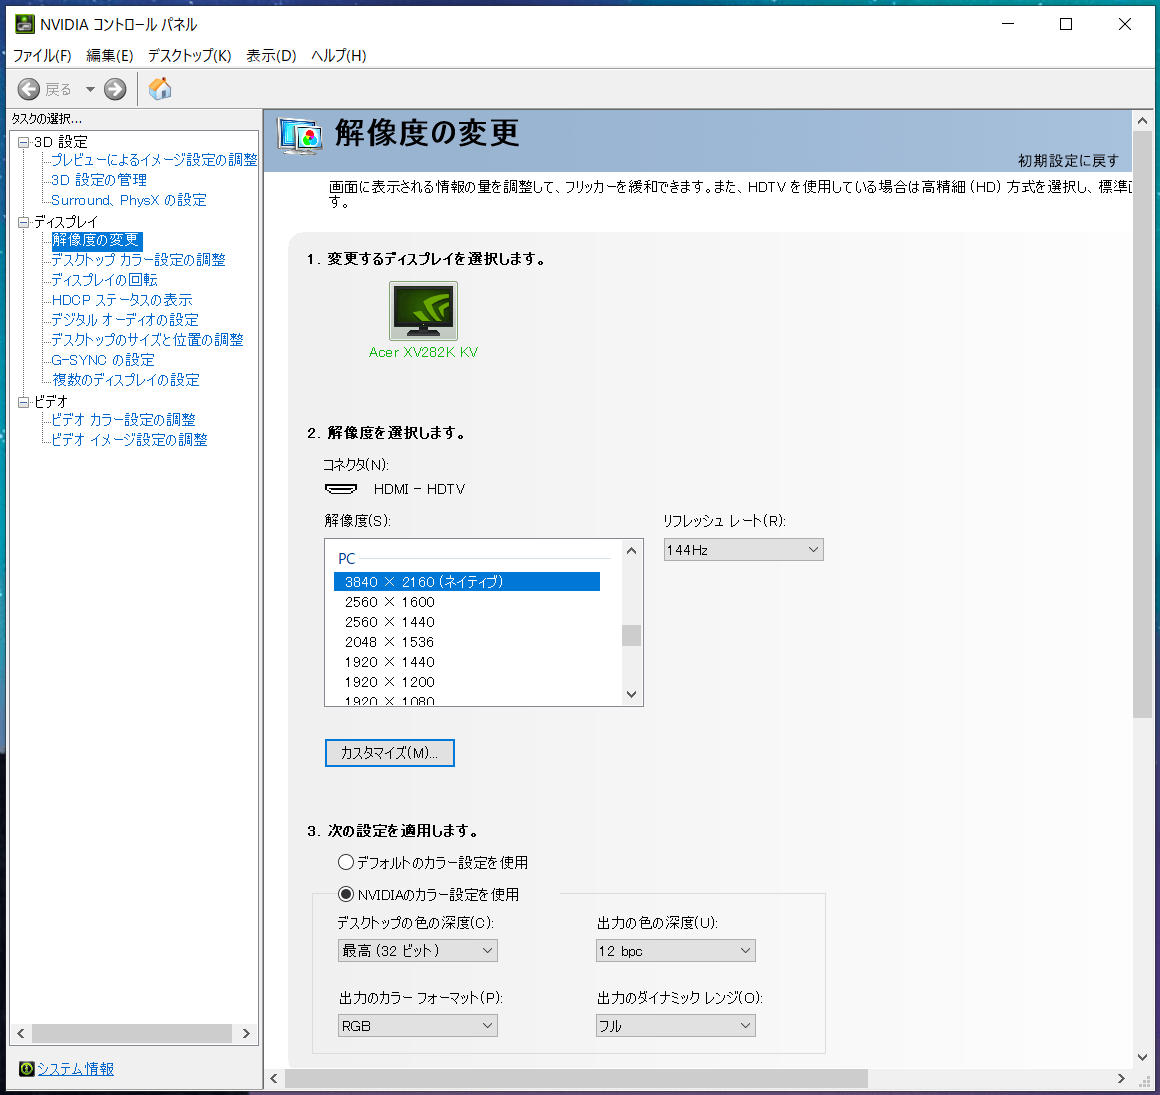
Task: Maximize the NVIDIA コントロール パネル window
Action: pos(1066,24)
